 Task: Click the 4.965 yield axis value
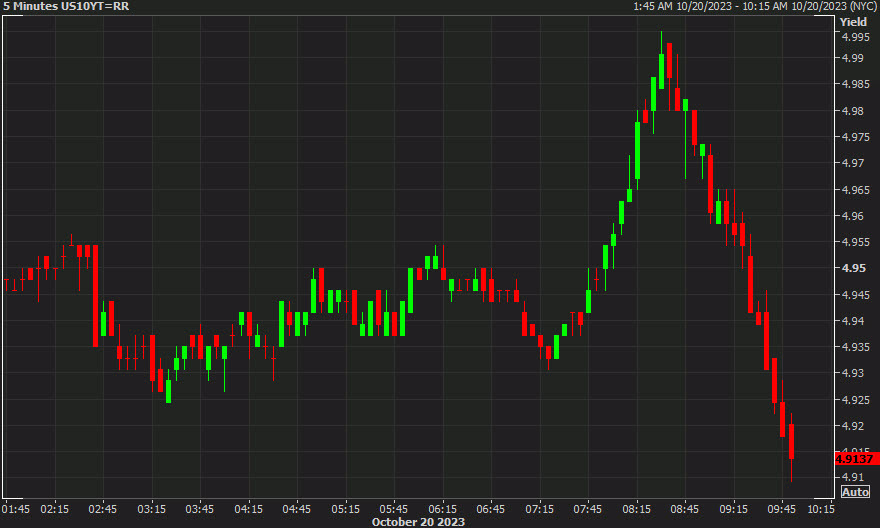click(855, 190)
